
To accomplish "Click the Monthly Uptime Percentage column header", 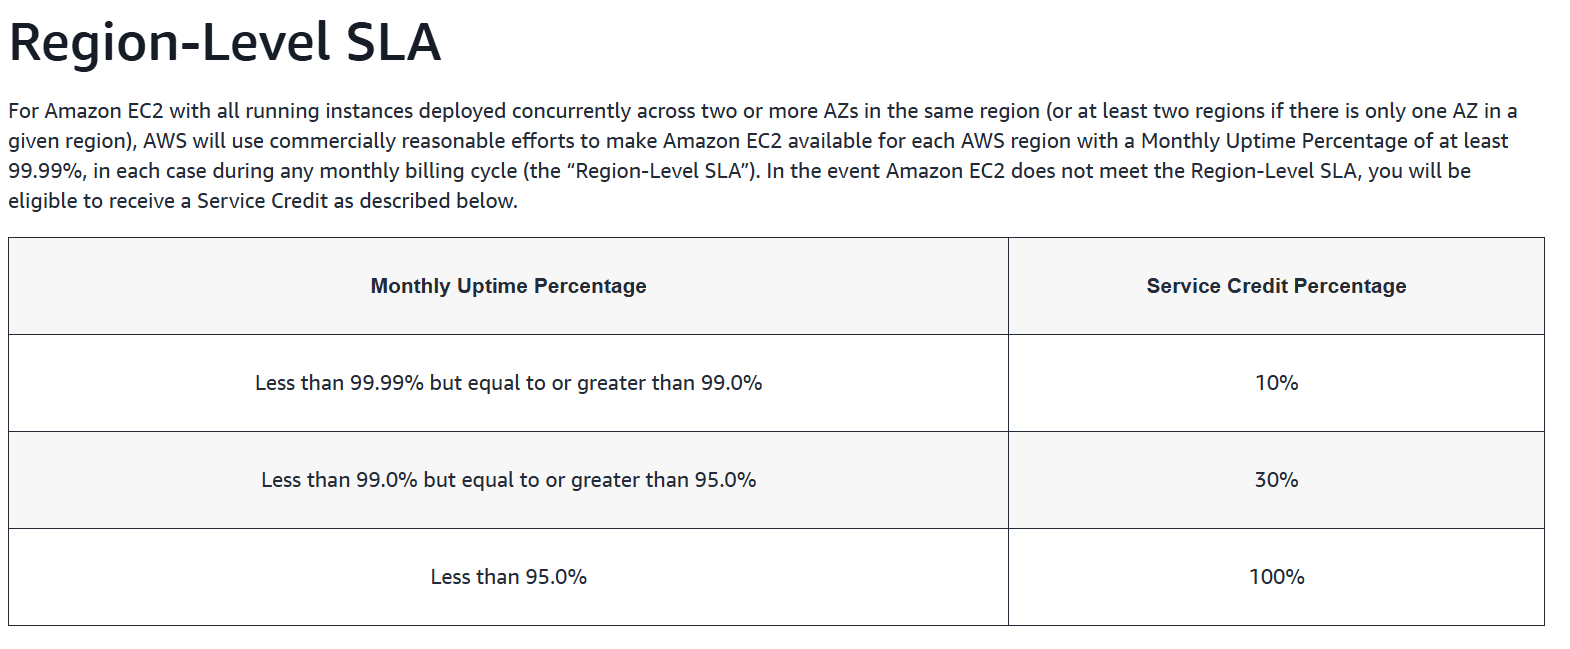I will click(x=508, y=286).
